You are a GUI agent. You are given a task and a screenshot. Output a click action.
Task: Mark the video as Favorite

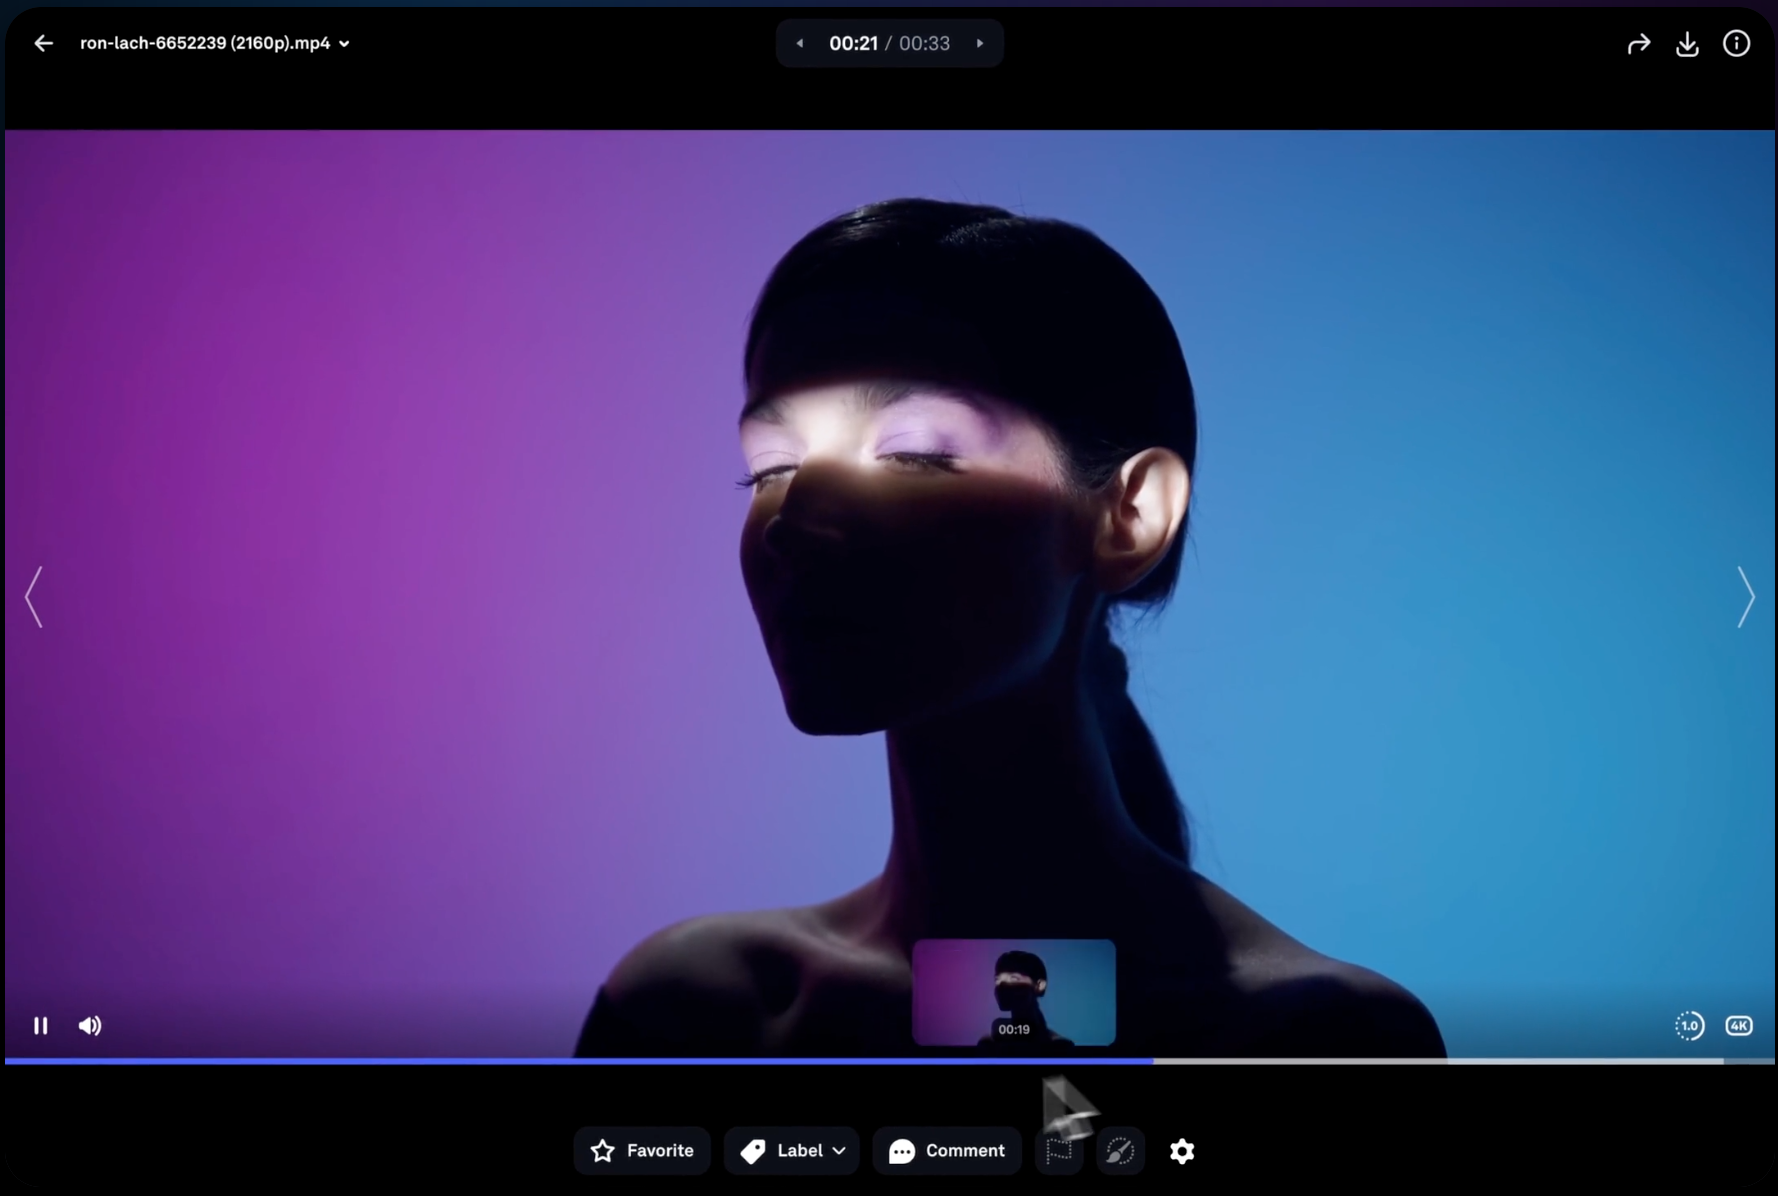pyautogui.click(x=641, y=1151)
